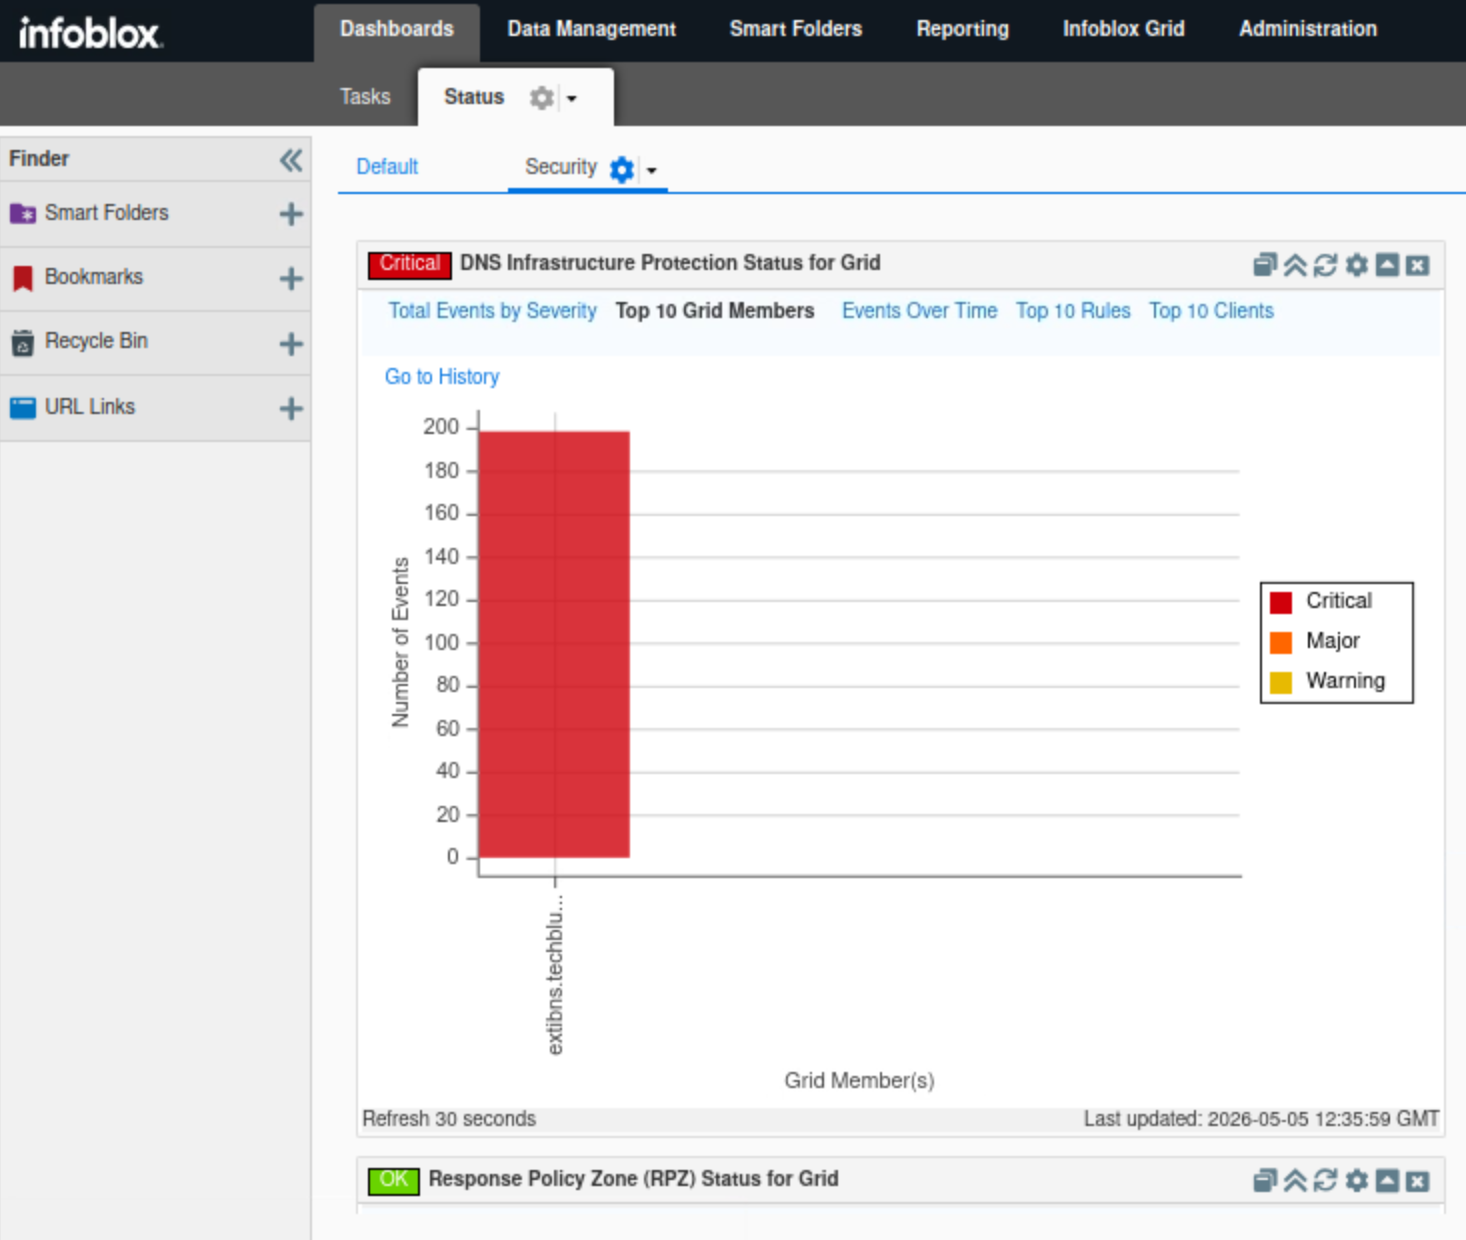The image size is (1466, 1240).
Task: Open the Security dashboard dropdown arrow
Action: click(652, 171)
